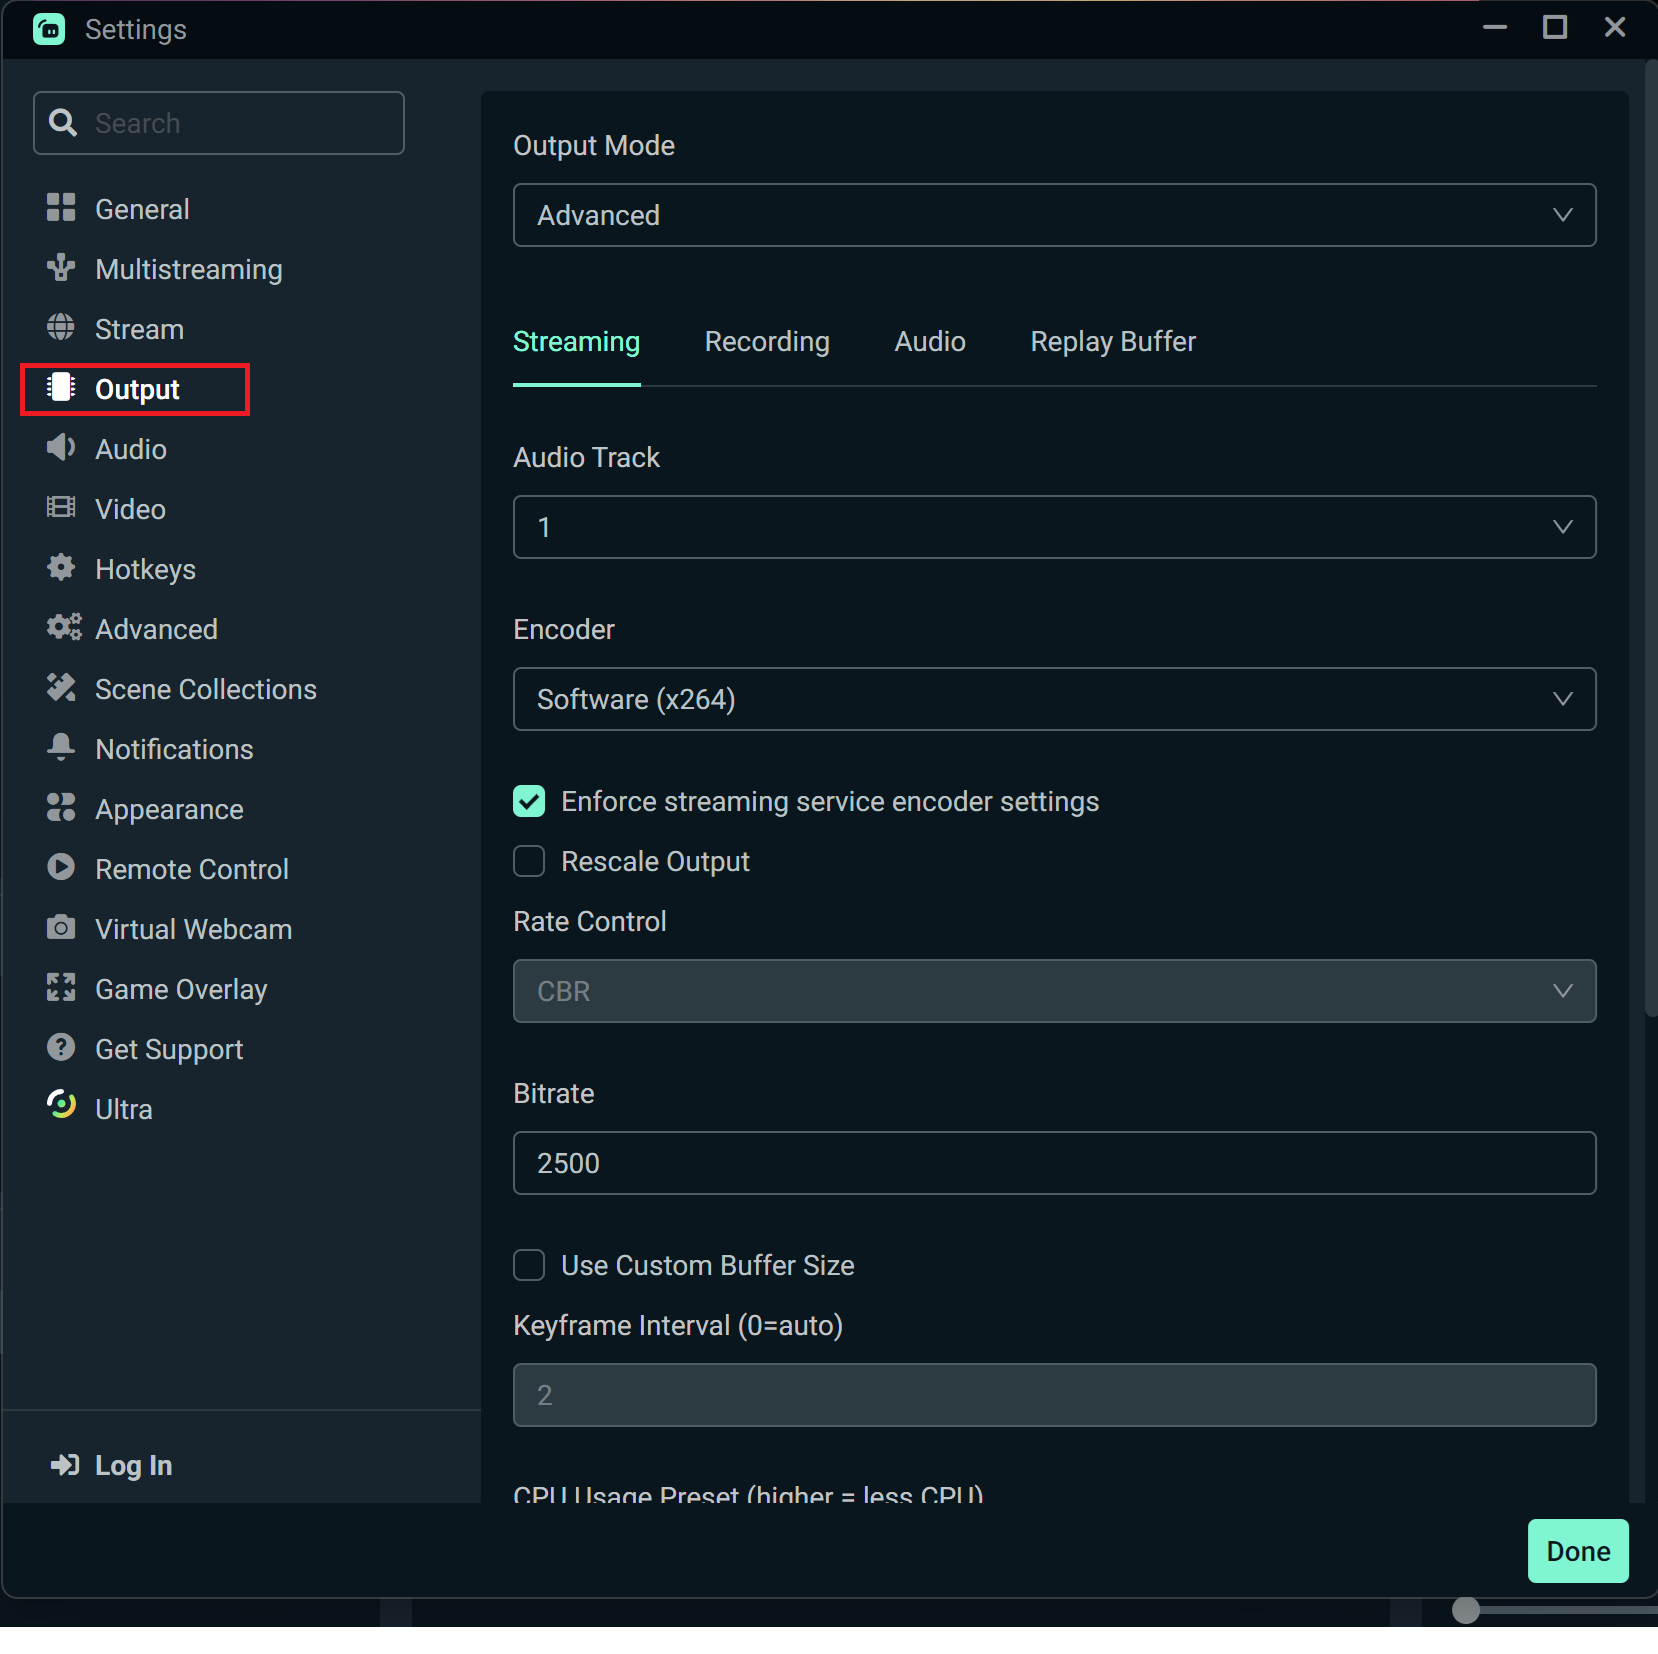1658x1654 pixels.
Task: Open Notifications settings section
Action: [174, 749]
